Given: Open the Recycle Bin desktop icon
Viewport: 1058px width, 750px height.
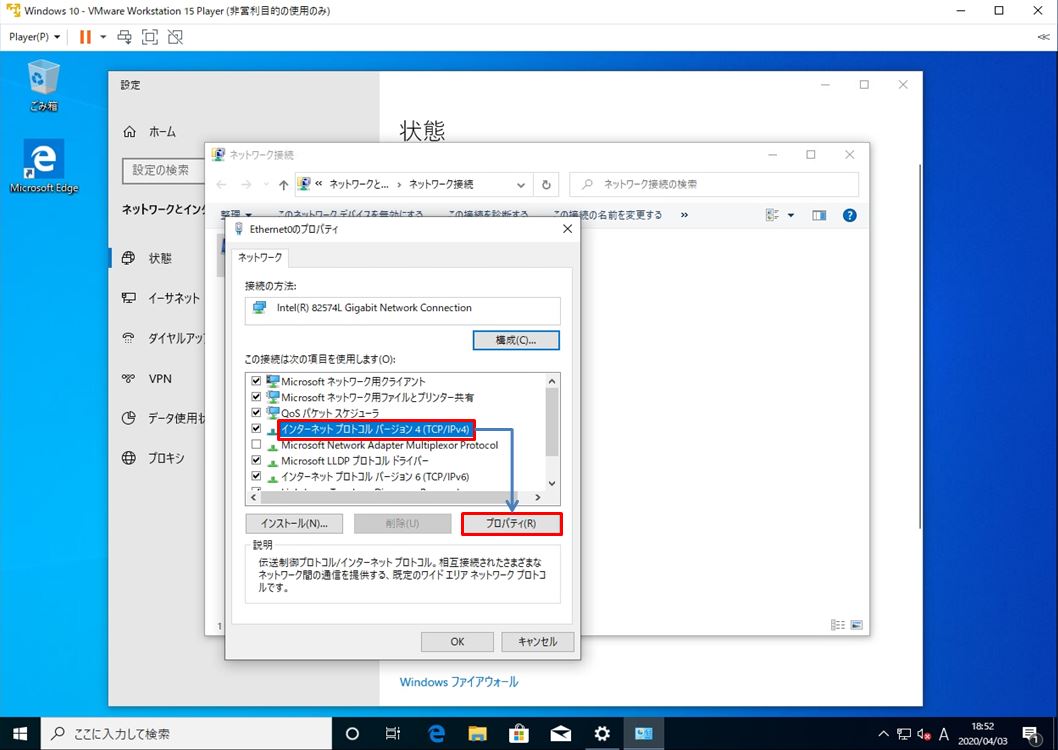Looking at the screenshot, I should (x=44, y=86).
